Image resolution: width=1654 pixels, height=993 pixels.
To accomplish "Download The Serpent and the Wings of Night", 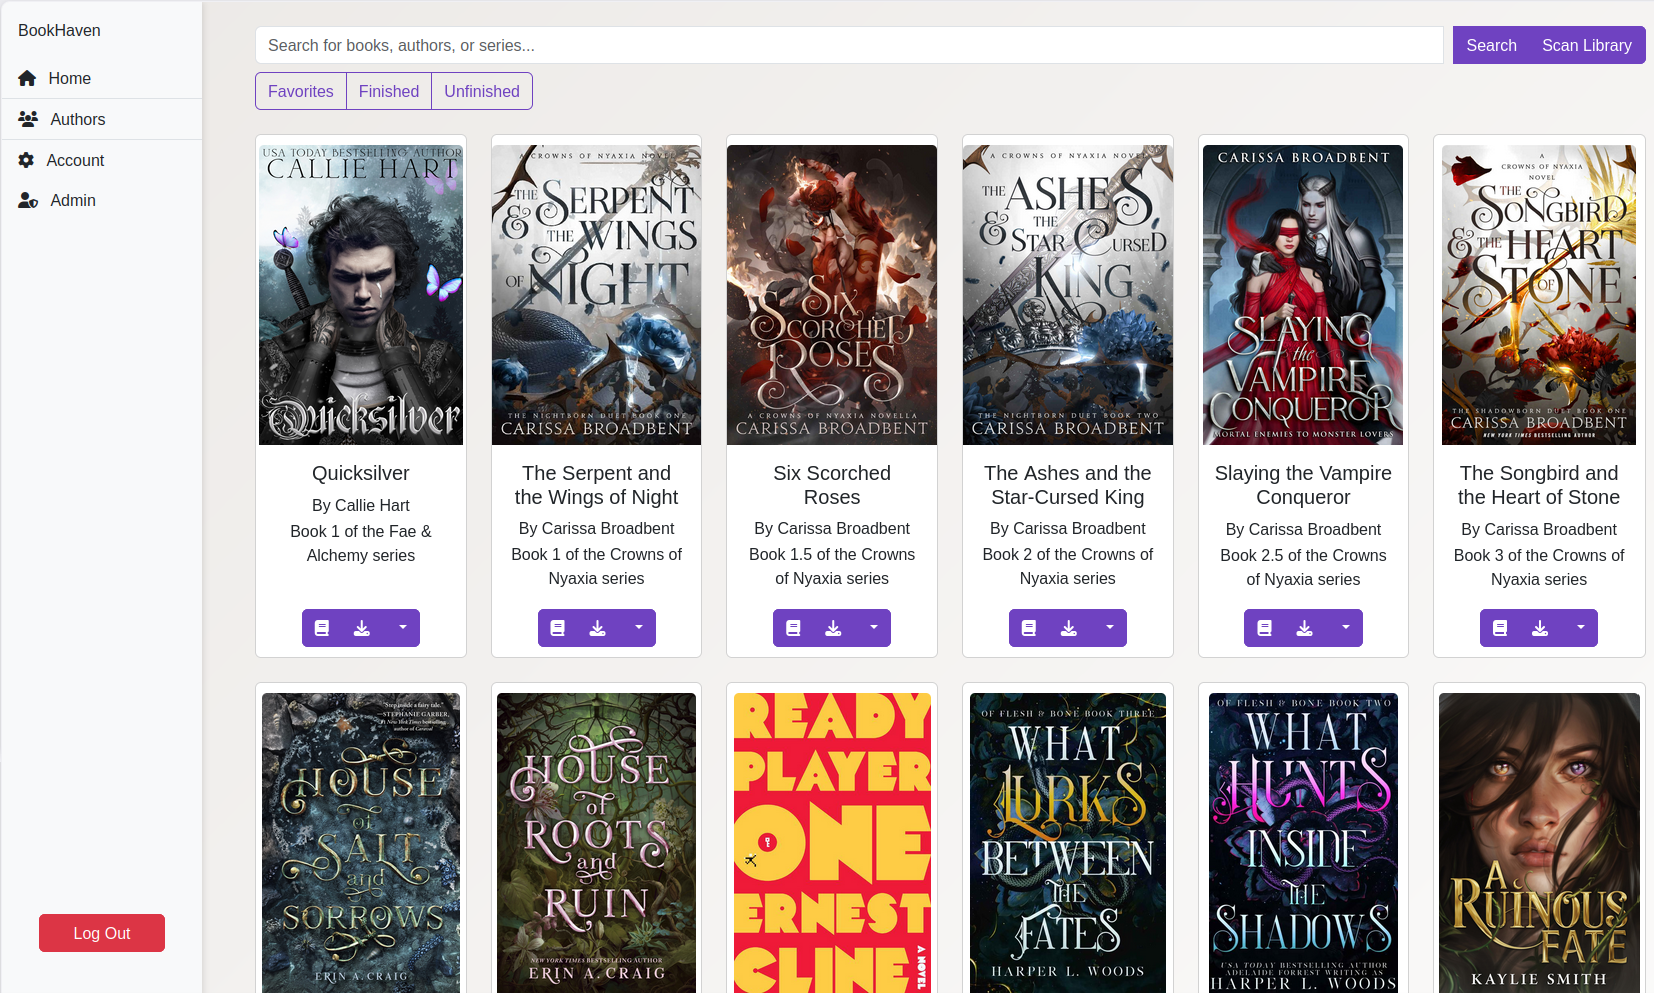I will [597, 628].
